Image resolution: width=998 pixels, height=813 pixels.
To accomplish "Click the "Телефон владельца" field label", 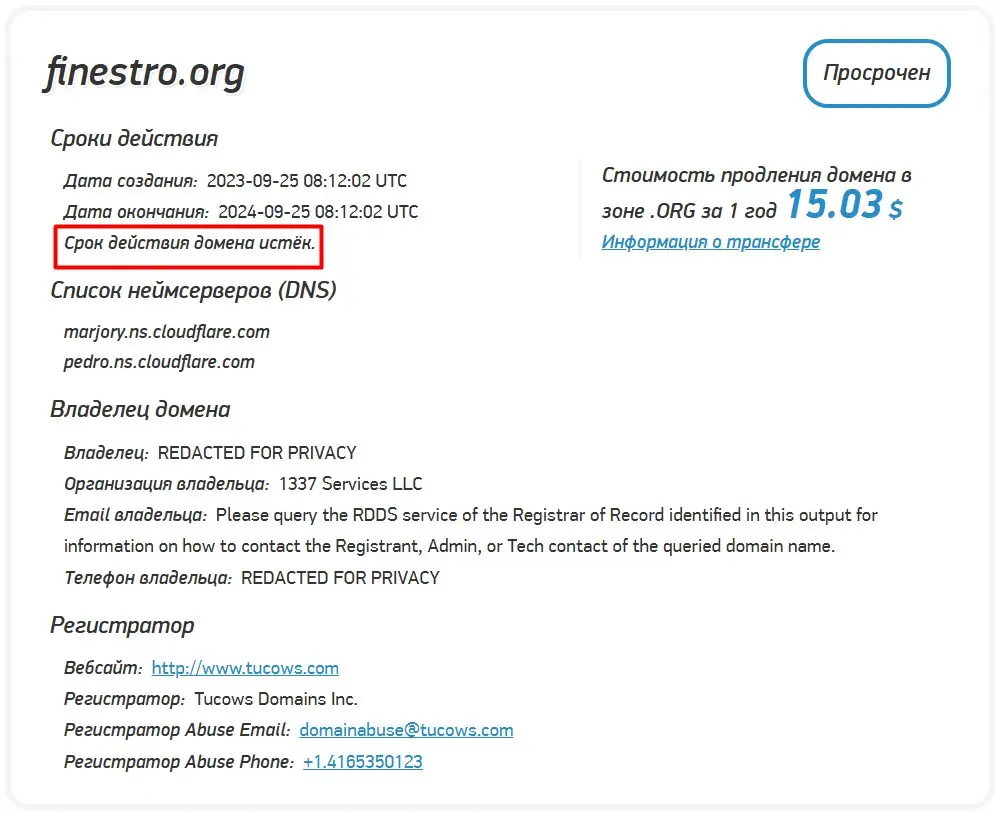I will coord(148,578).
